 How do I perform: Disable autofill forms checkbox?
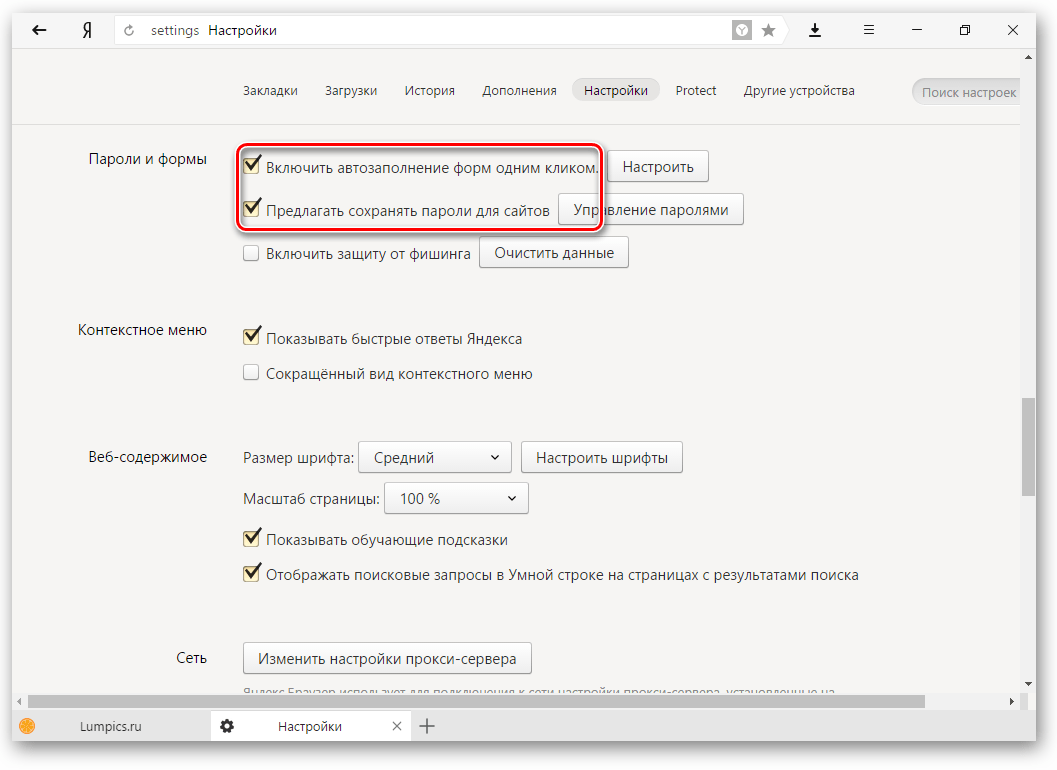click(x=252, y=166)
